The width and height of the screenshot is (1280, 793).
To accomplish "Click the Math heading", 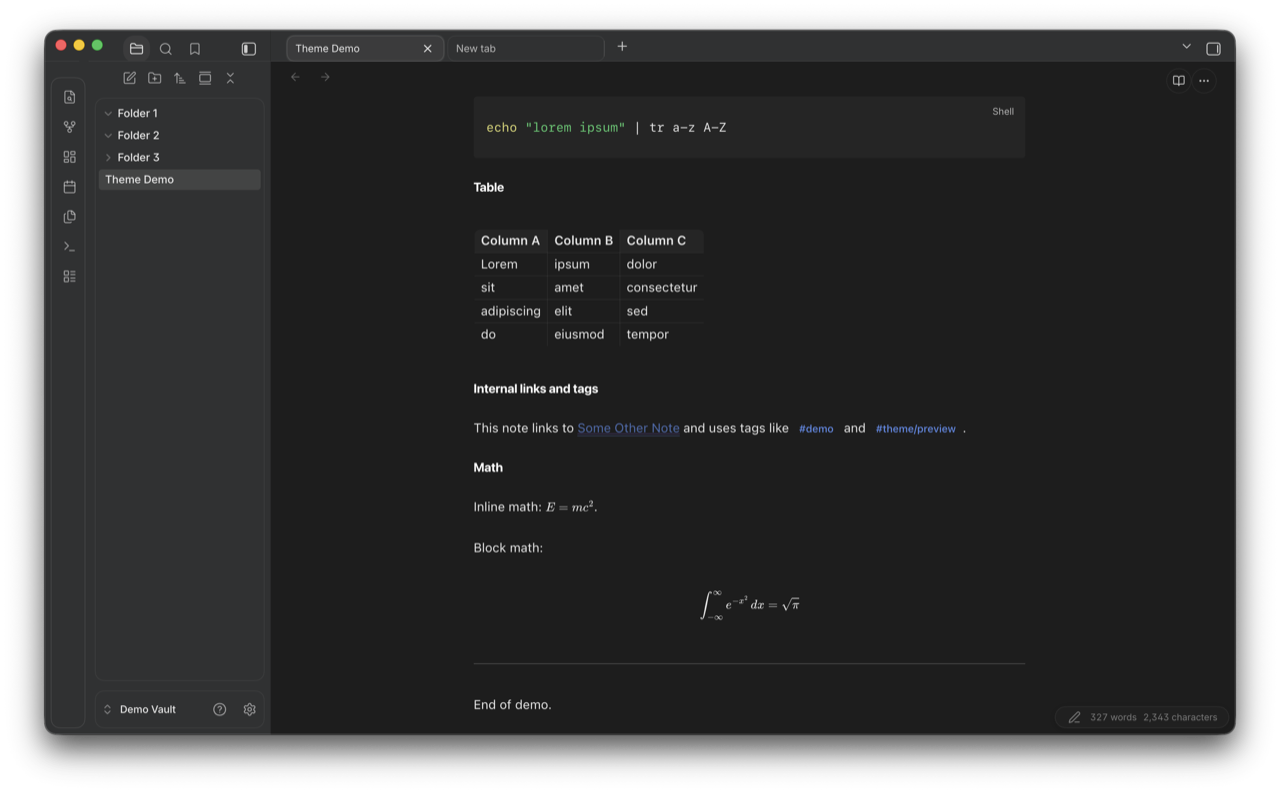I will [488, 468].
